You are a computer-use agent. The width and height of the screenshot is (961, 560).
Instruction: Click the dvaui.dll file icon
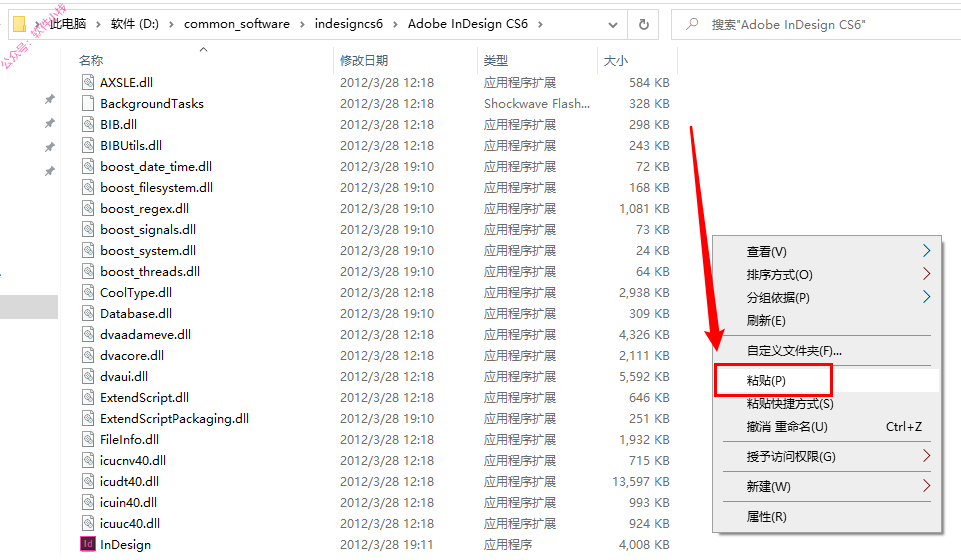coord(88,376)
